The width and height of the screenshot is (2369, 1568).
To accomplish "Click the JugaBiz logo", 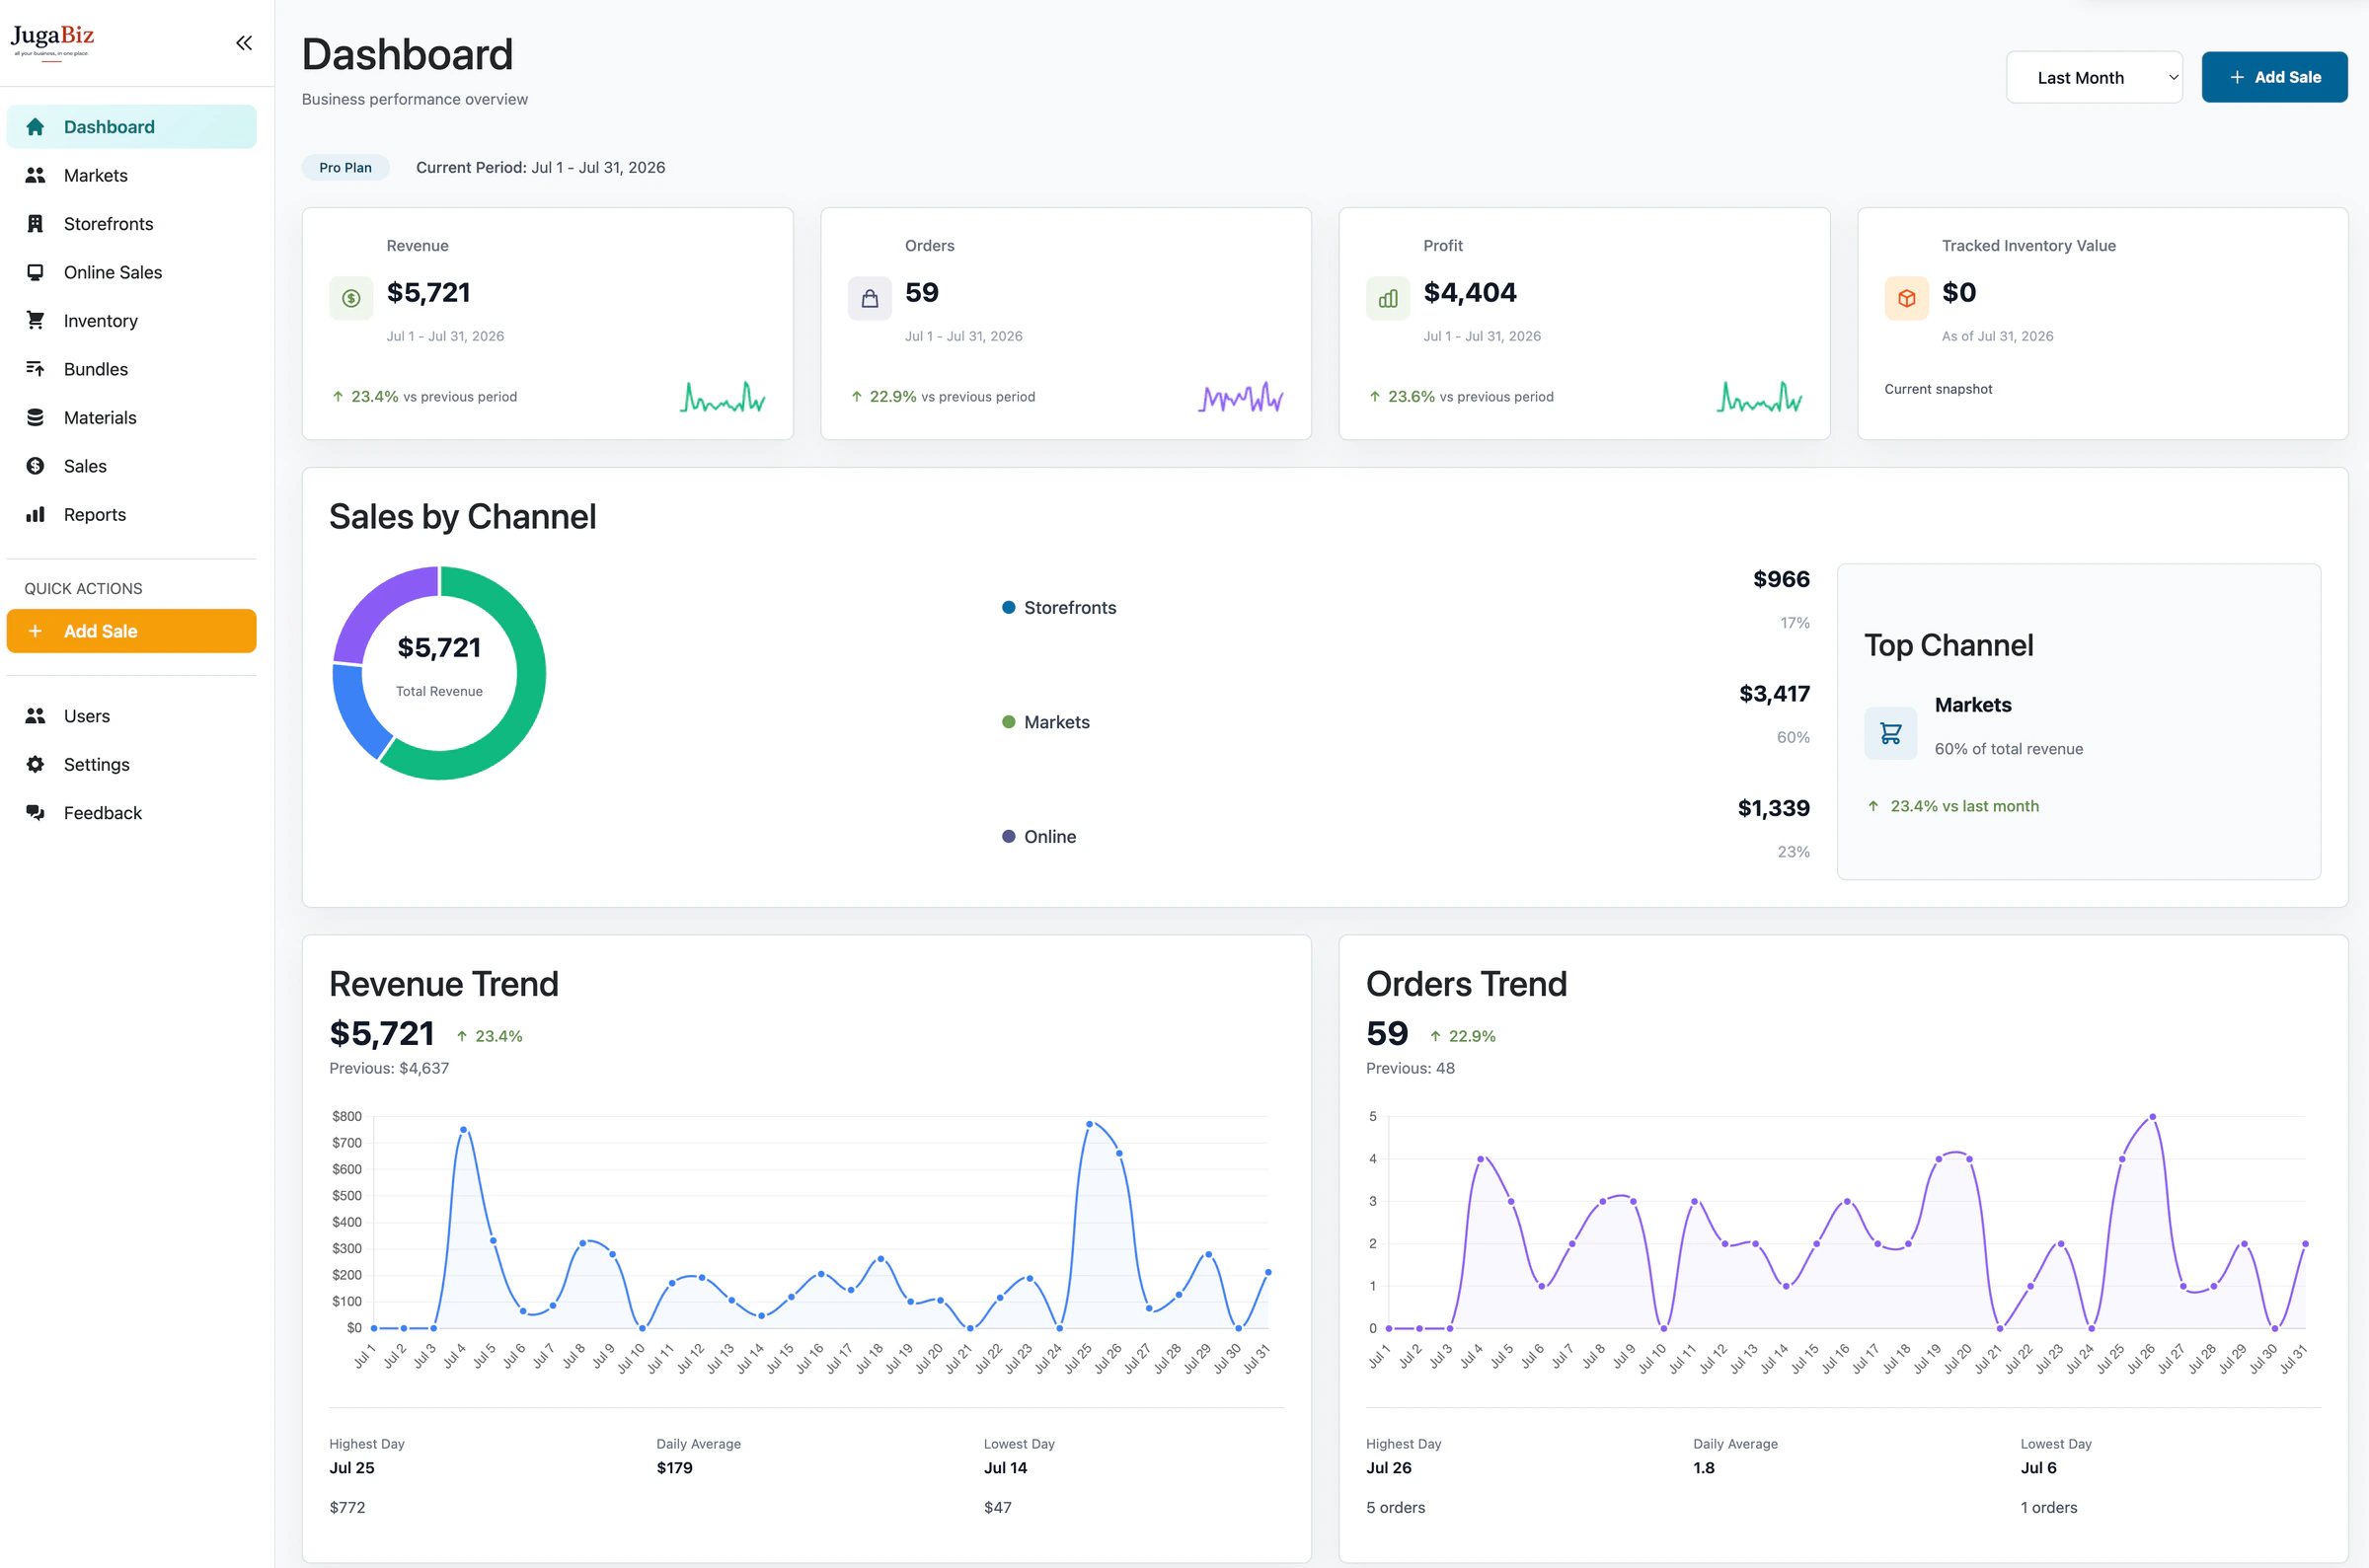I will (x=52, y=42).
